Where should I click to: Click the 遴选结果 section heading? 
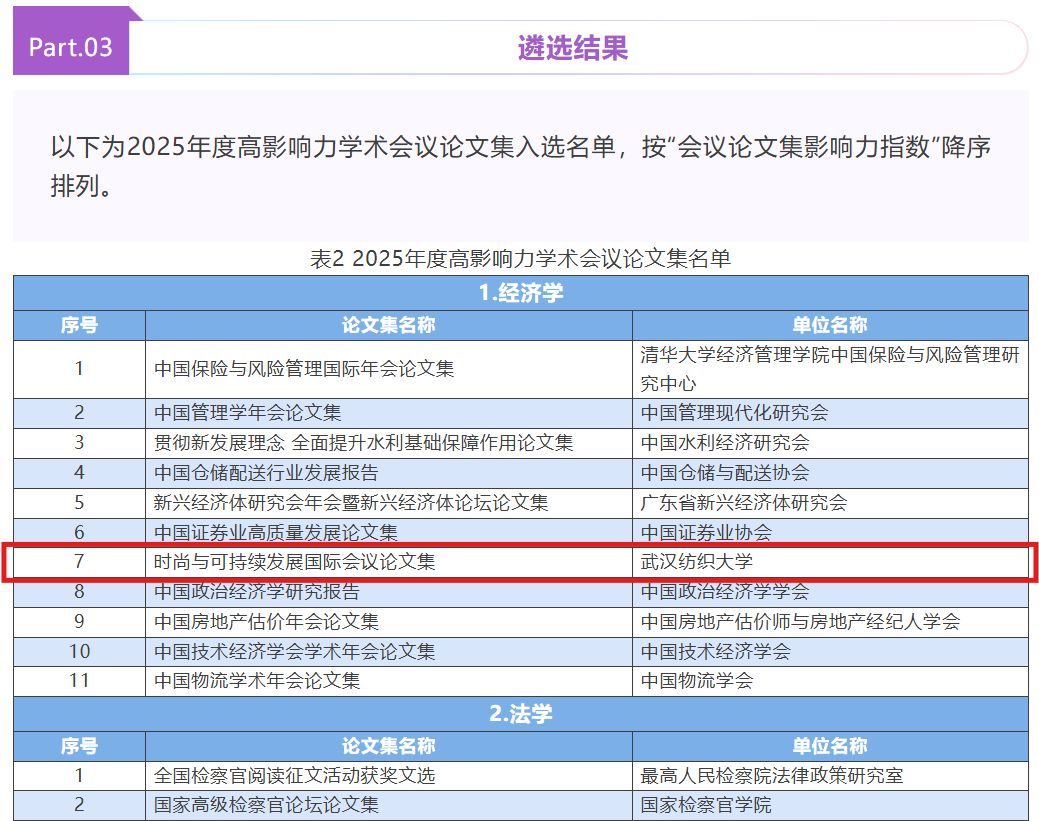point(573,47)
